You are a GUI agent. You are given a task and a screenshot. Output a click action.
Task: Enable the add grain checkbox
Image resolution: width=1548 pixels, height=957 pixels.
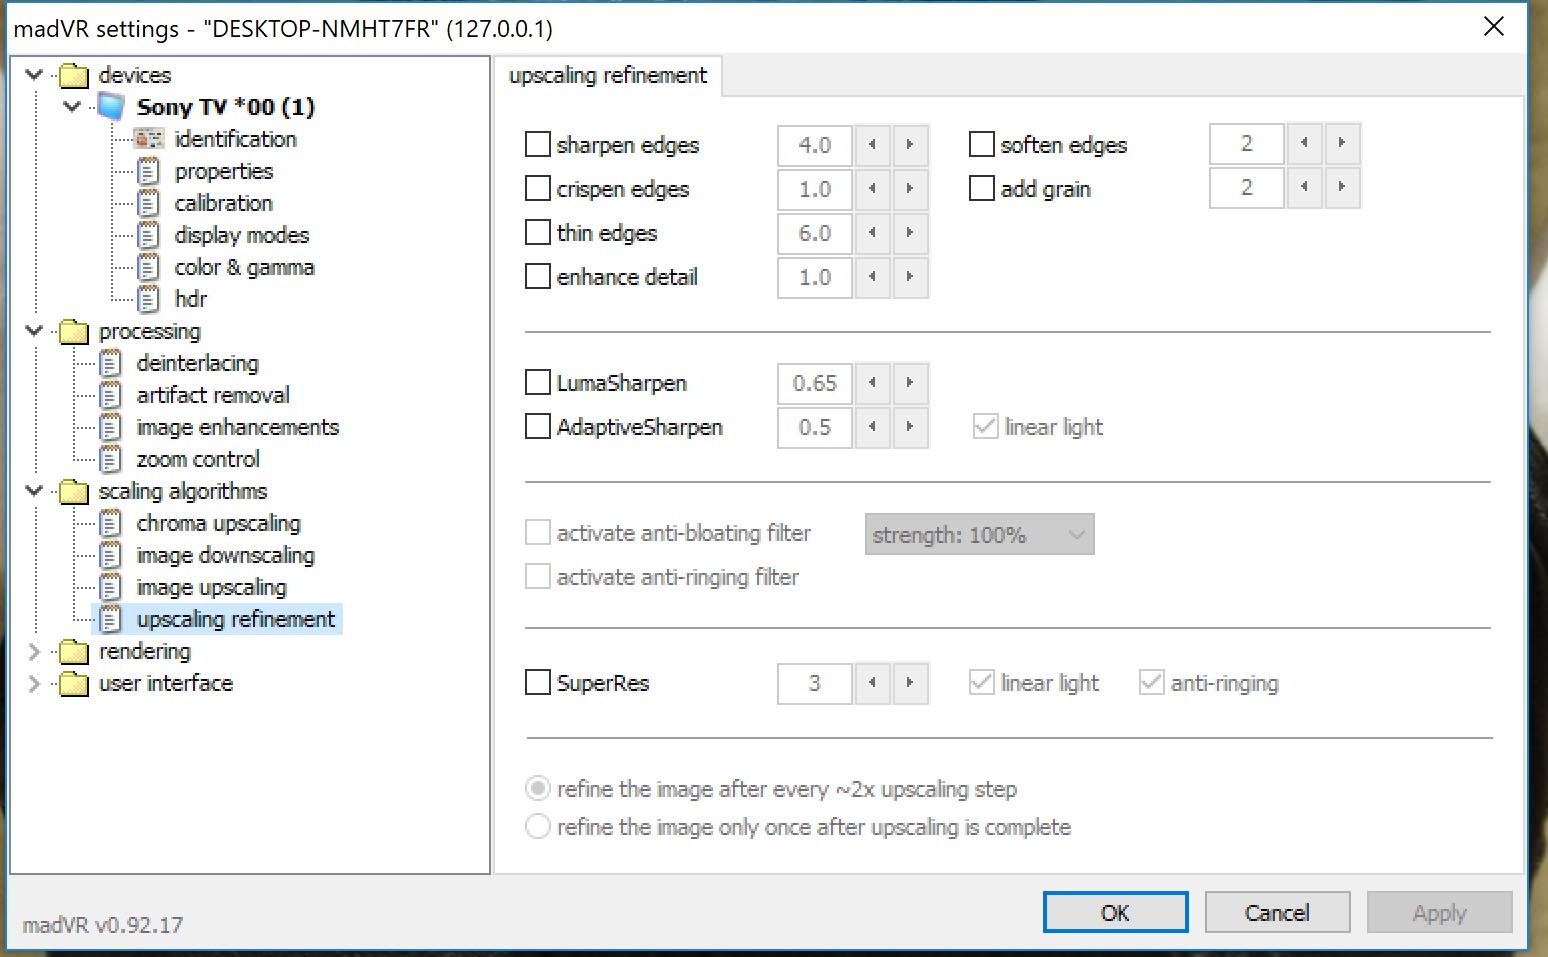point(982,188)
